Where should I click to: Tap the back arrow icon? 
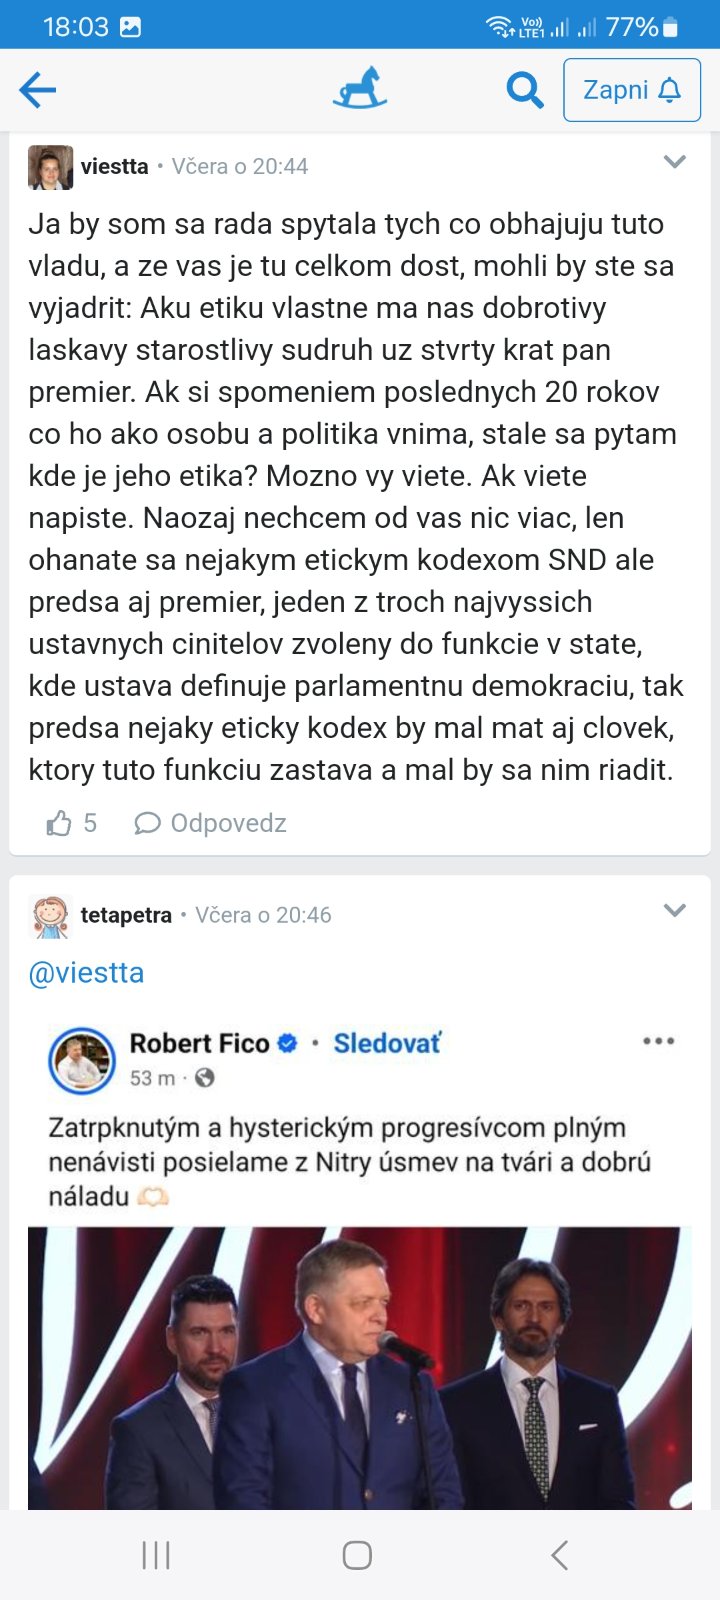click(x=38, y=91)
